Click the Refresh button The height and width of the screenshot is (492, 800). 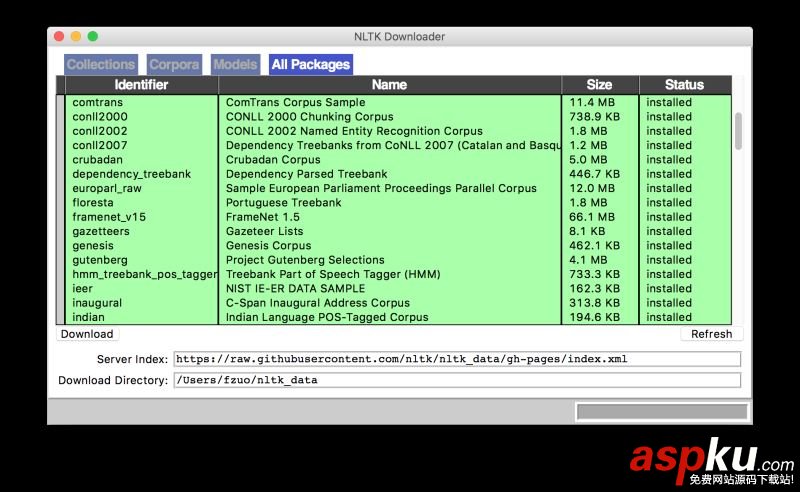[x=711, y=334]
